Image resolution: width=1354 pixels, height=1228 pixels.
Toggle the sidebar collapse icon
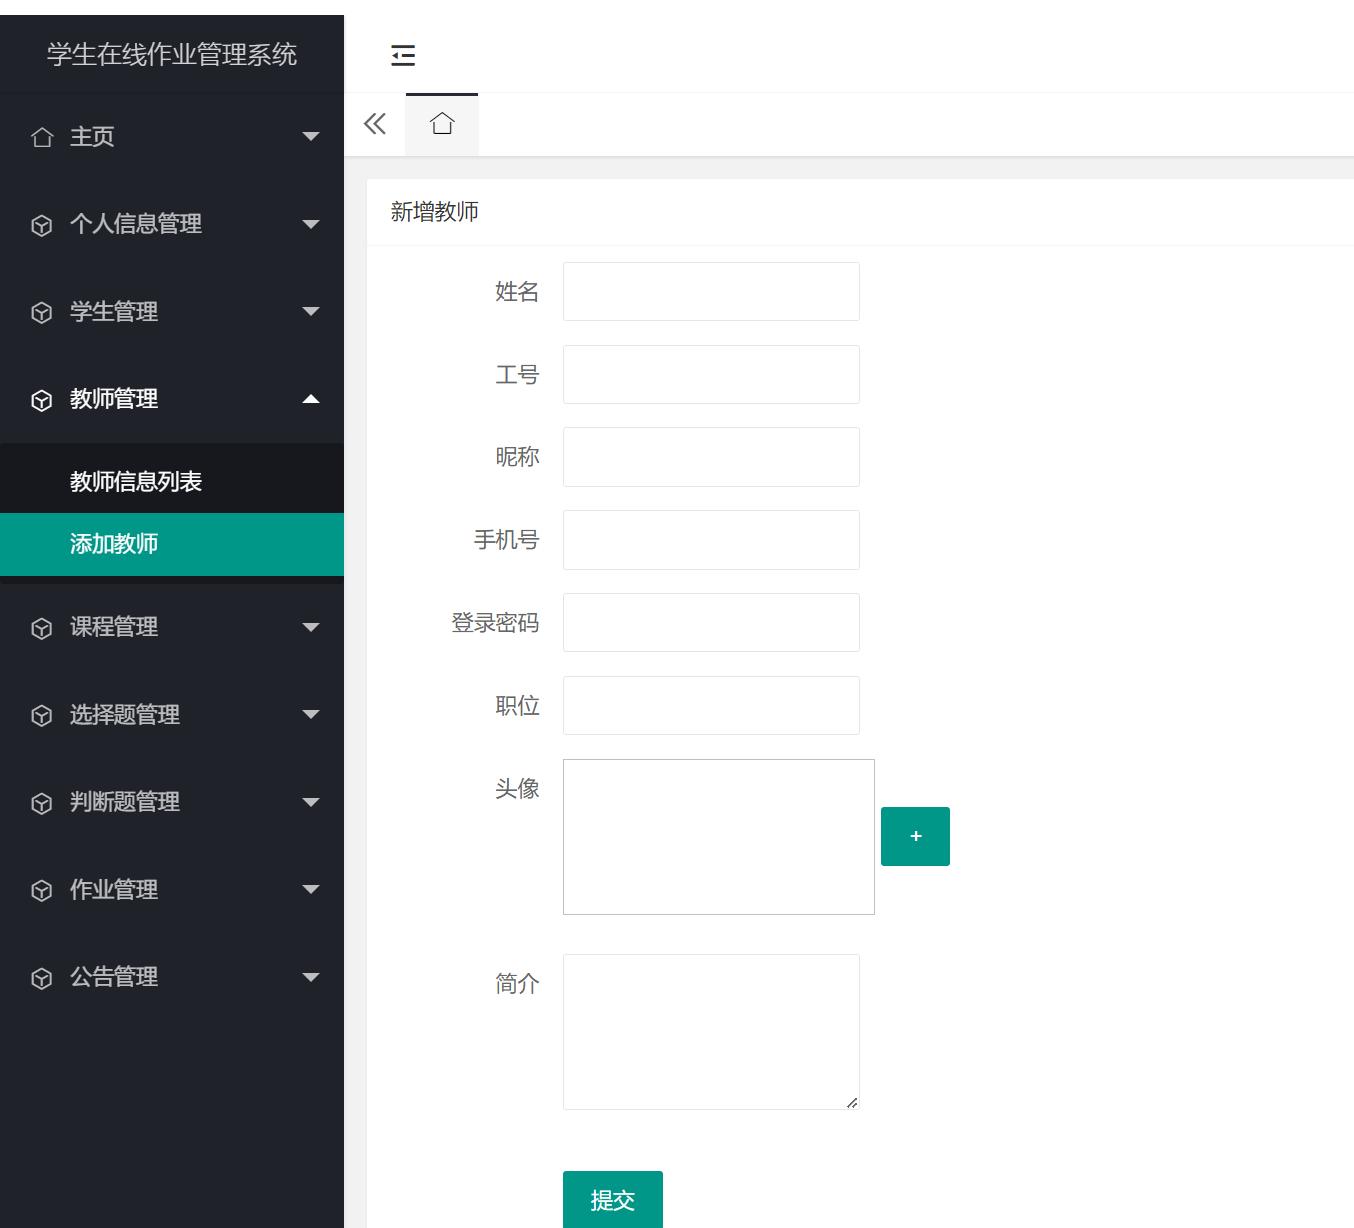pyautogui.click(x=403, y=55)
